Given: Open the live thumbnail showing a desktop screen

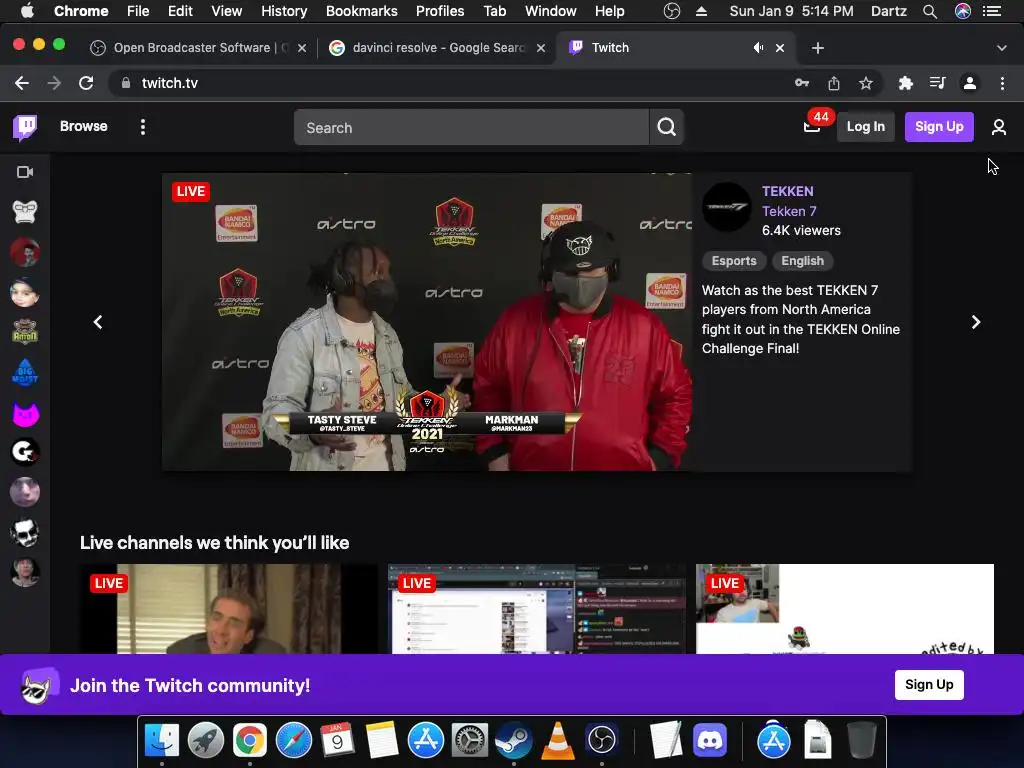Looking at the screenshot, I should [537, 609].
